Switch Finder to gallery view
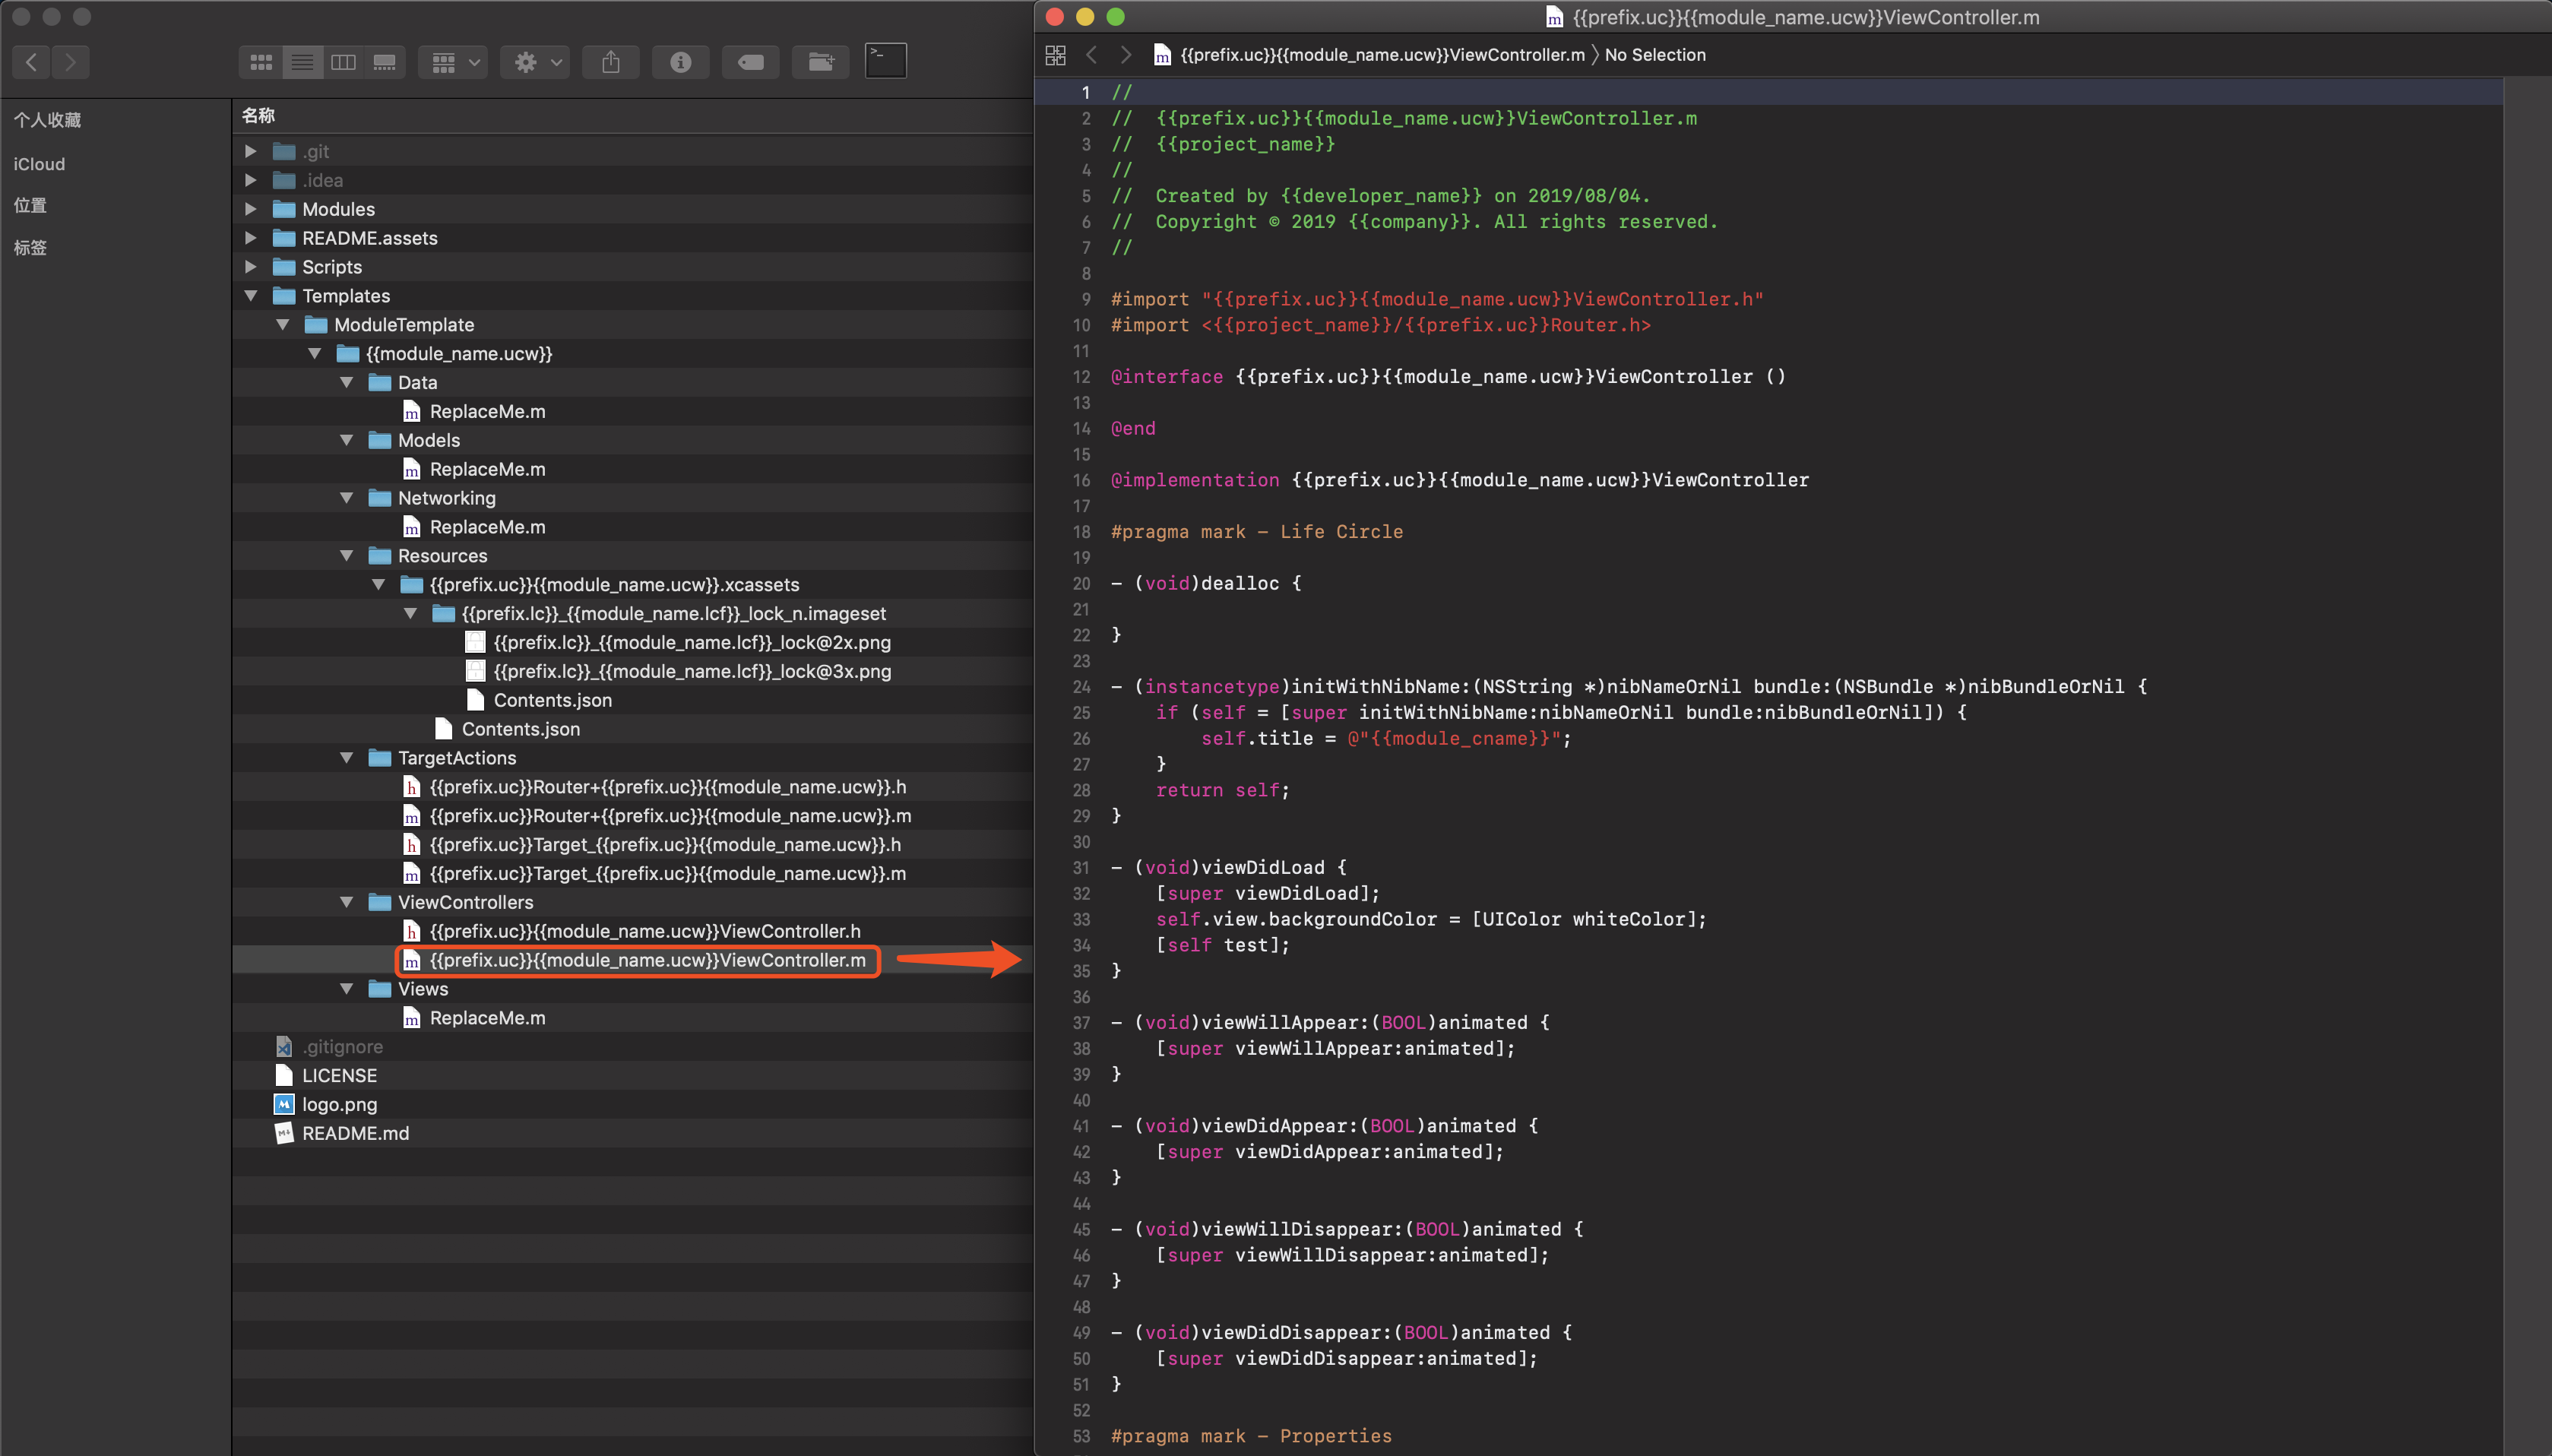The width and height of the screenshot is (2552, 1456). [x=384, y=62]
